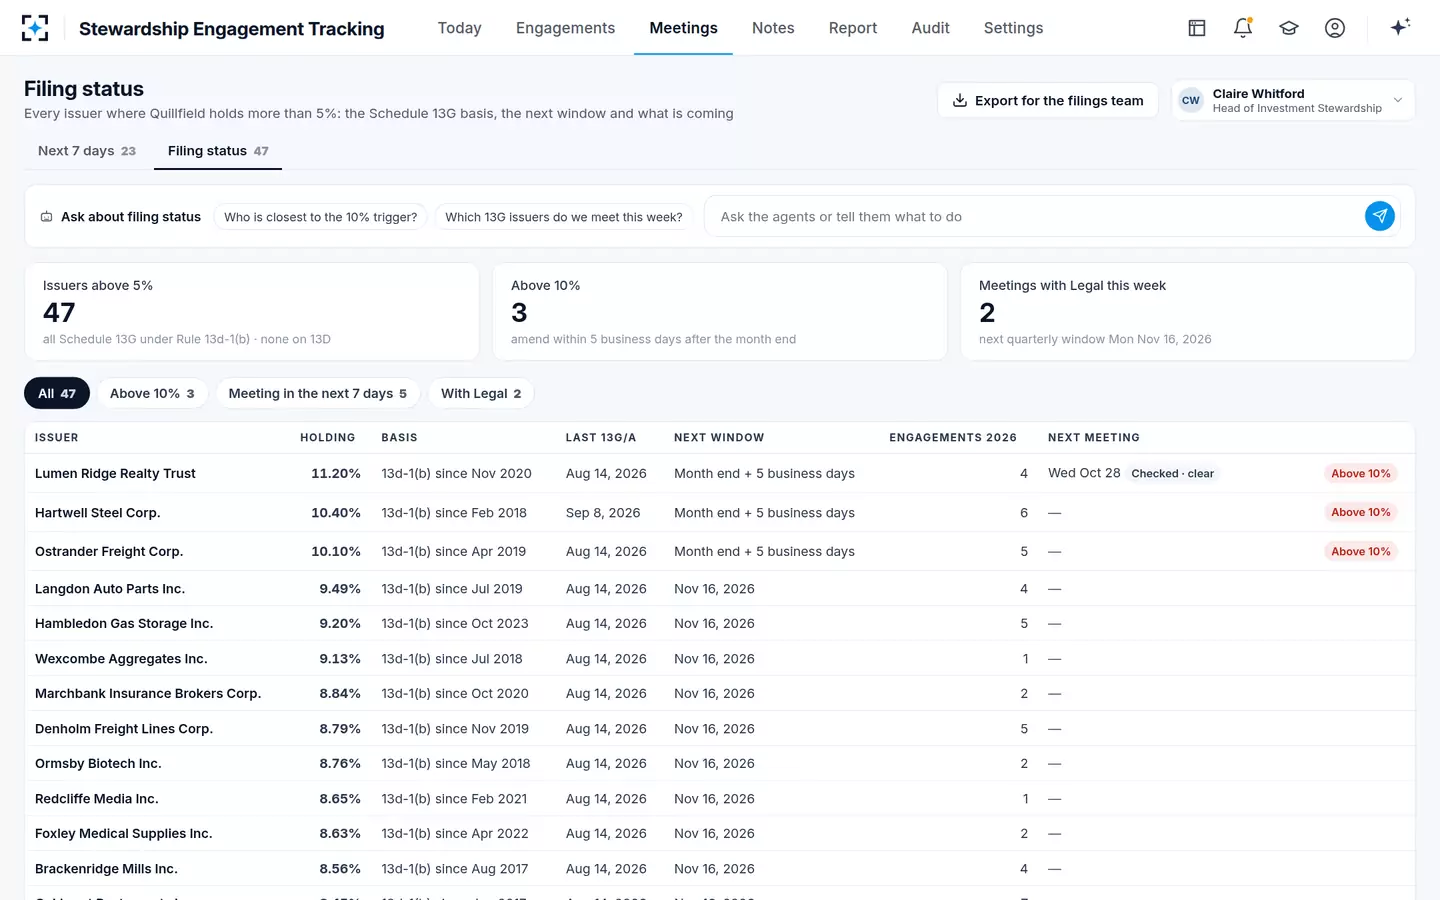Click the Stewardship Engagement Tracking title
The height and width of the screenshot is (900, 1440).
(x=232, y=28)
